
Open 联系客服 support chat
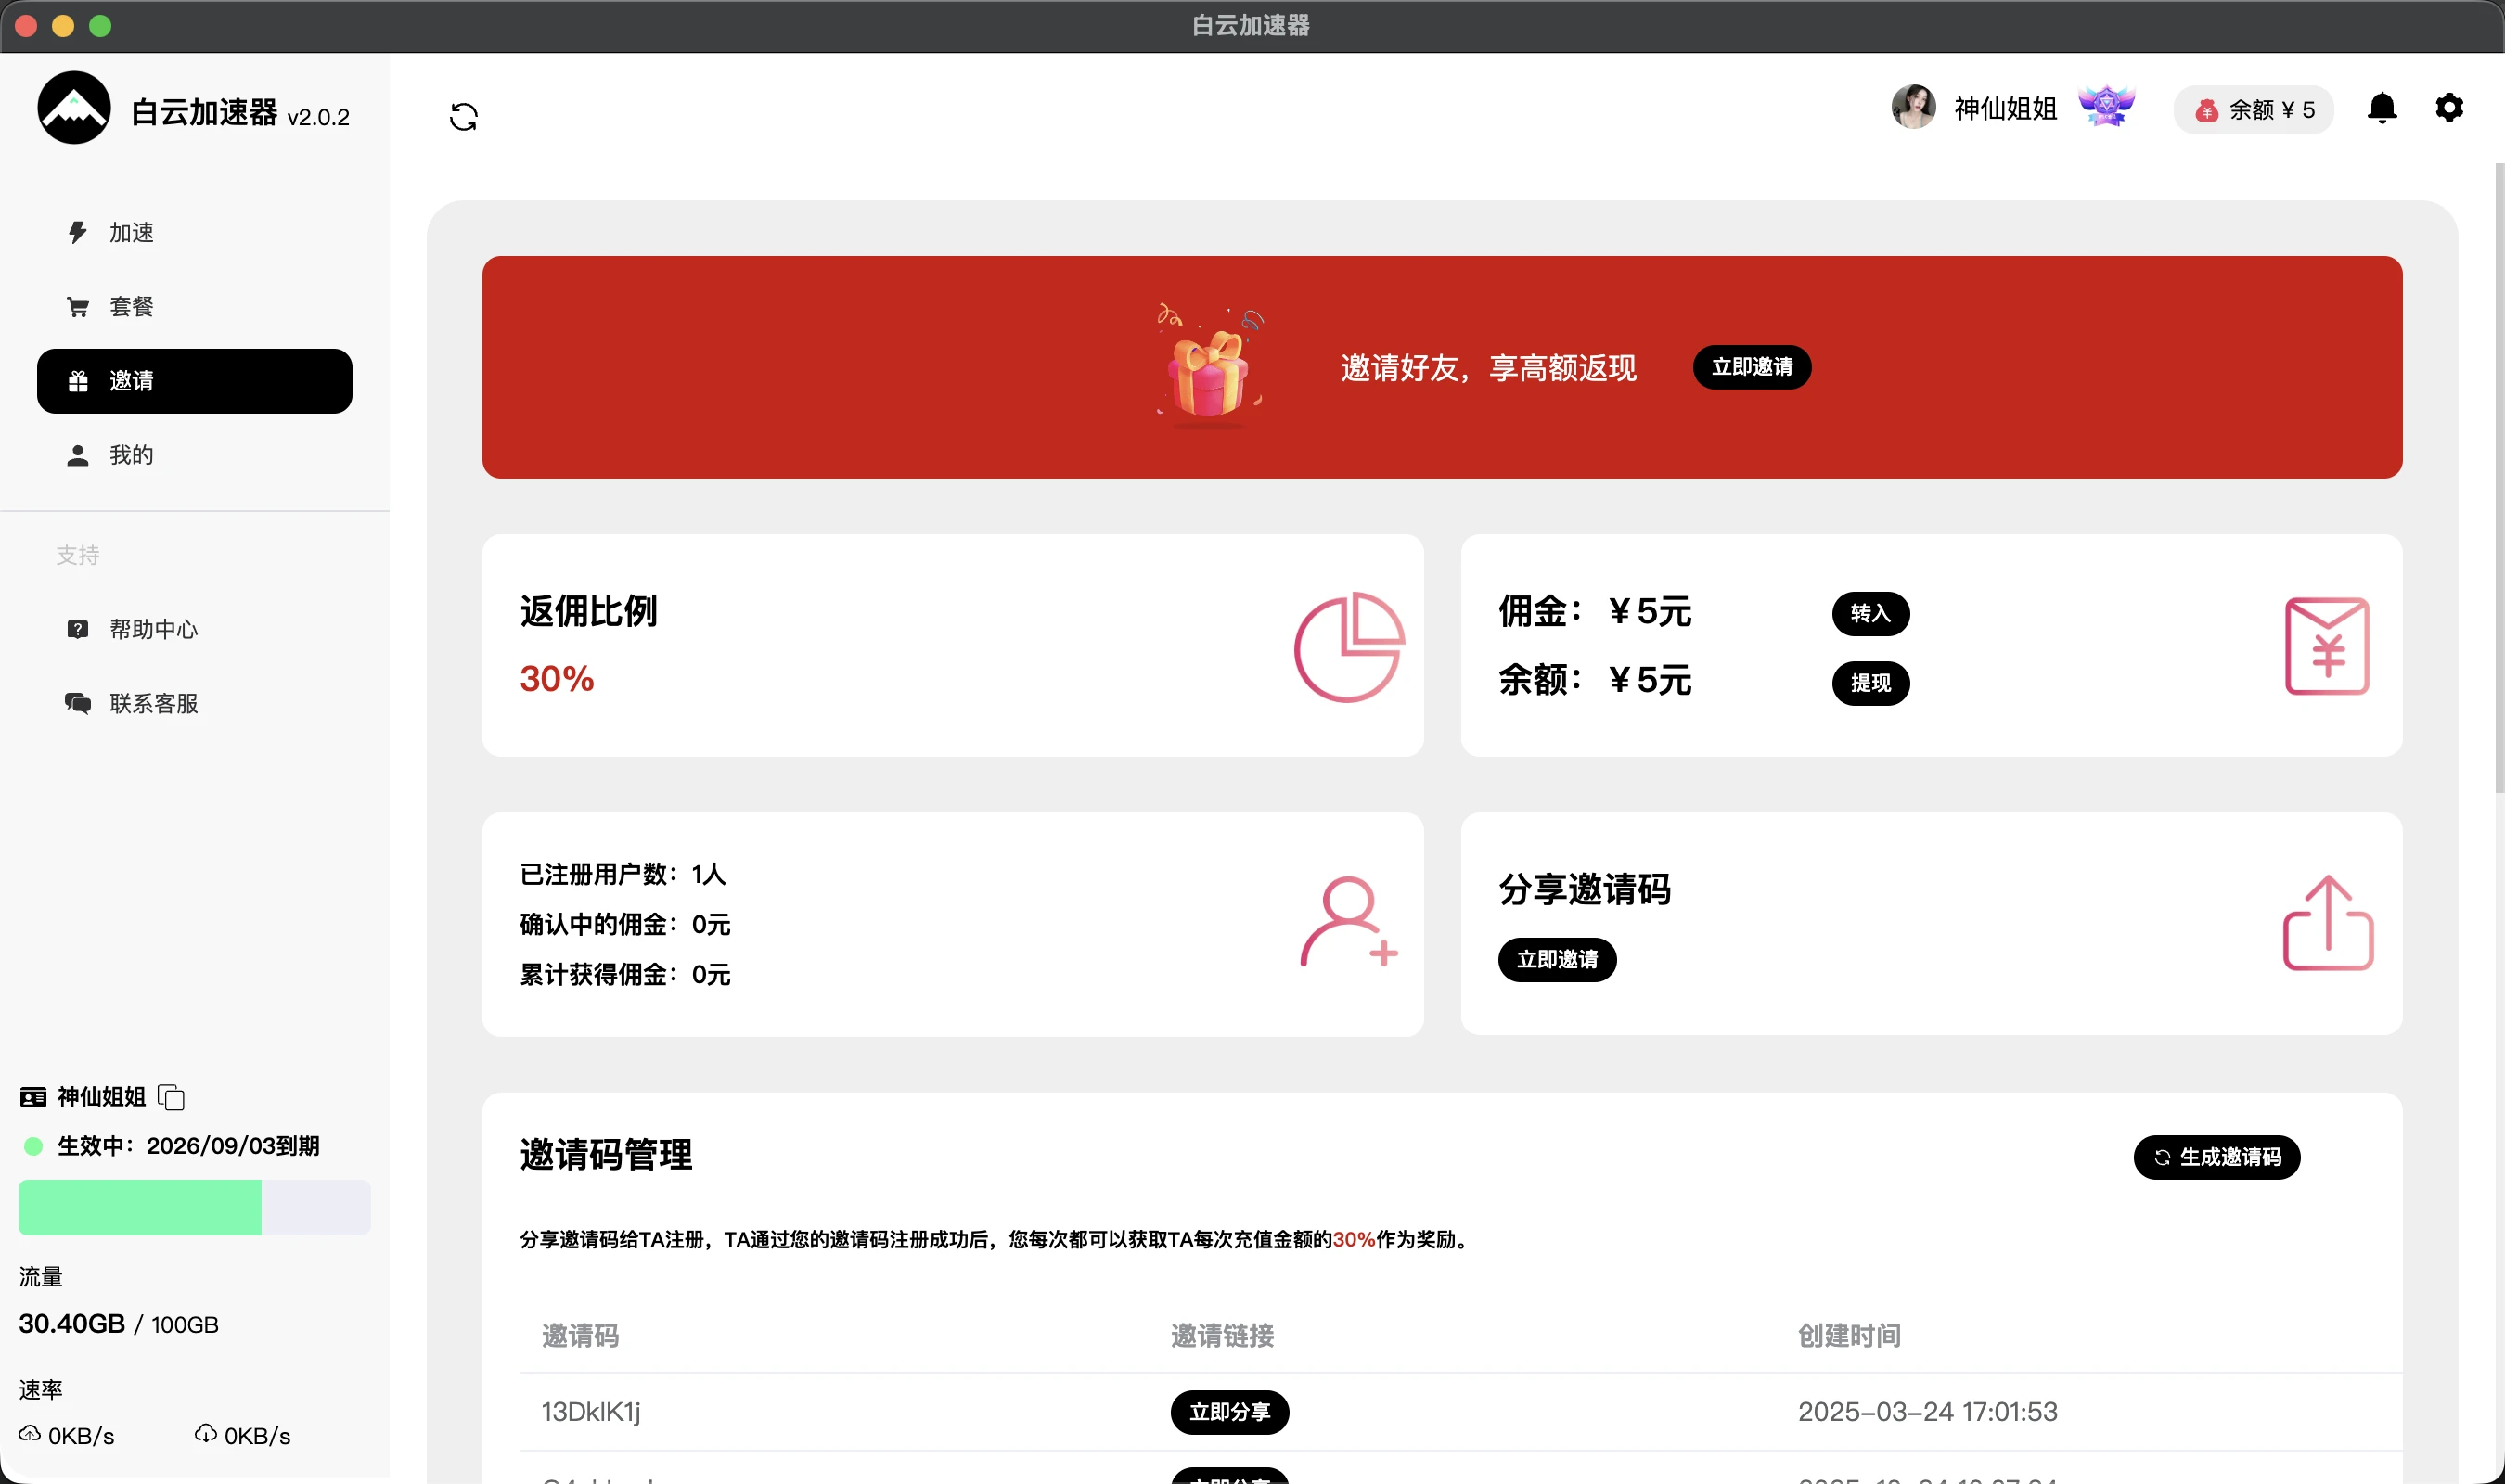tap(153, 704)
